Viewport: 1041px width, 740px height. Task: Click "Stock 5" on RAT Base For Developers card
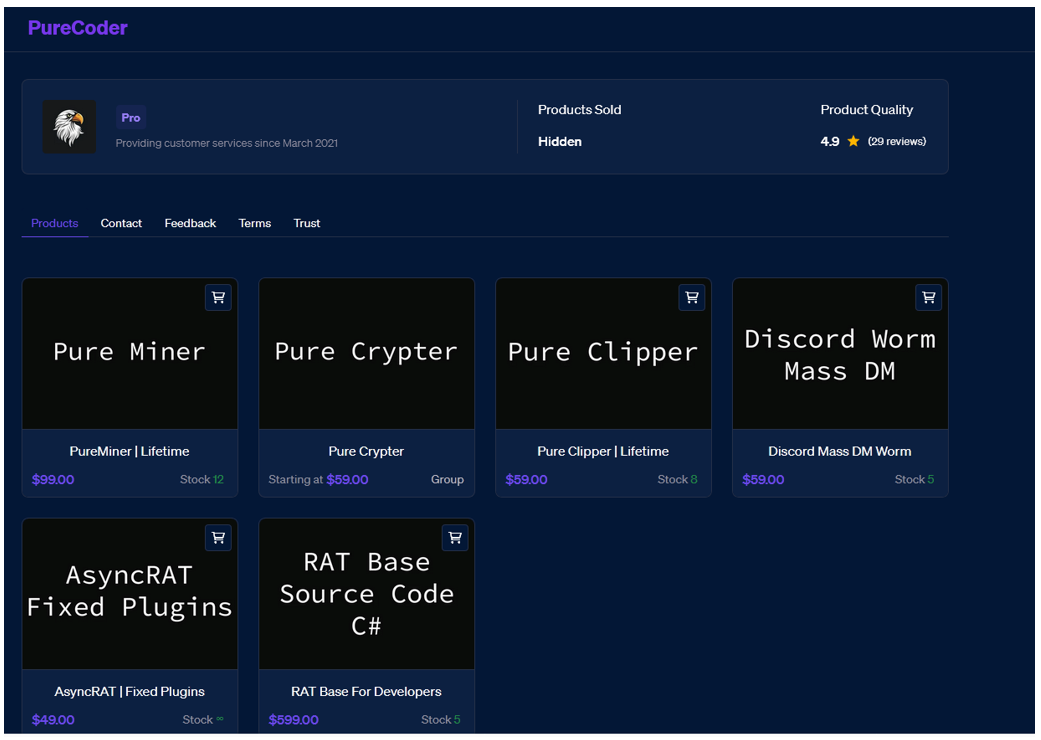click(441, 719)
